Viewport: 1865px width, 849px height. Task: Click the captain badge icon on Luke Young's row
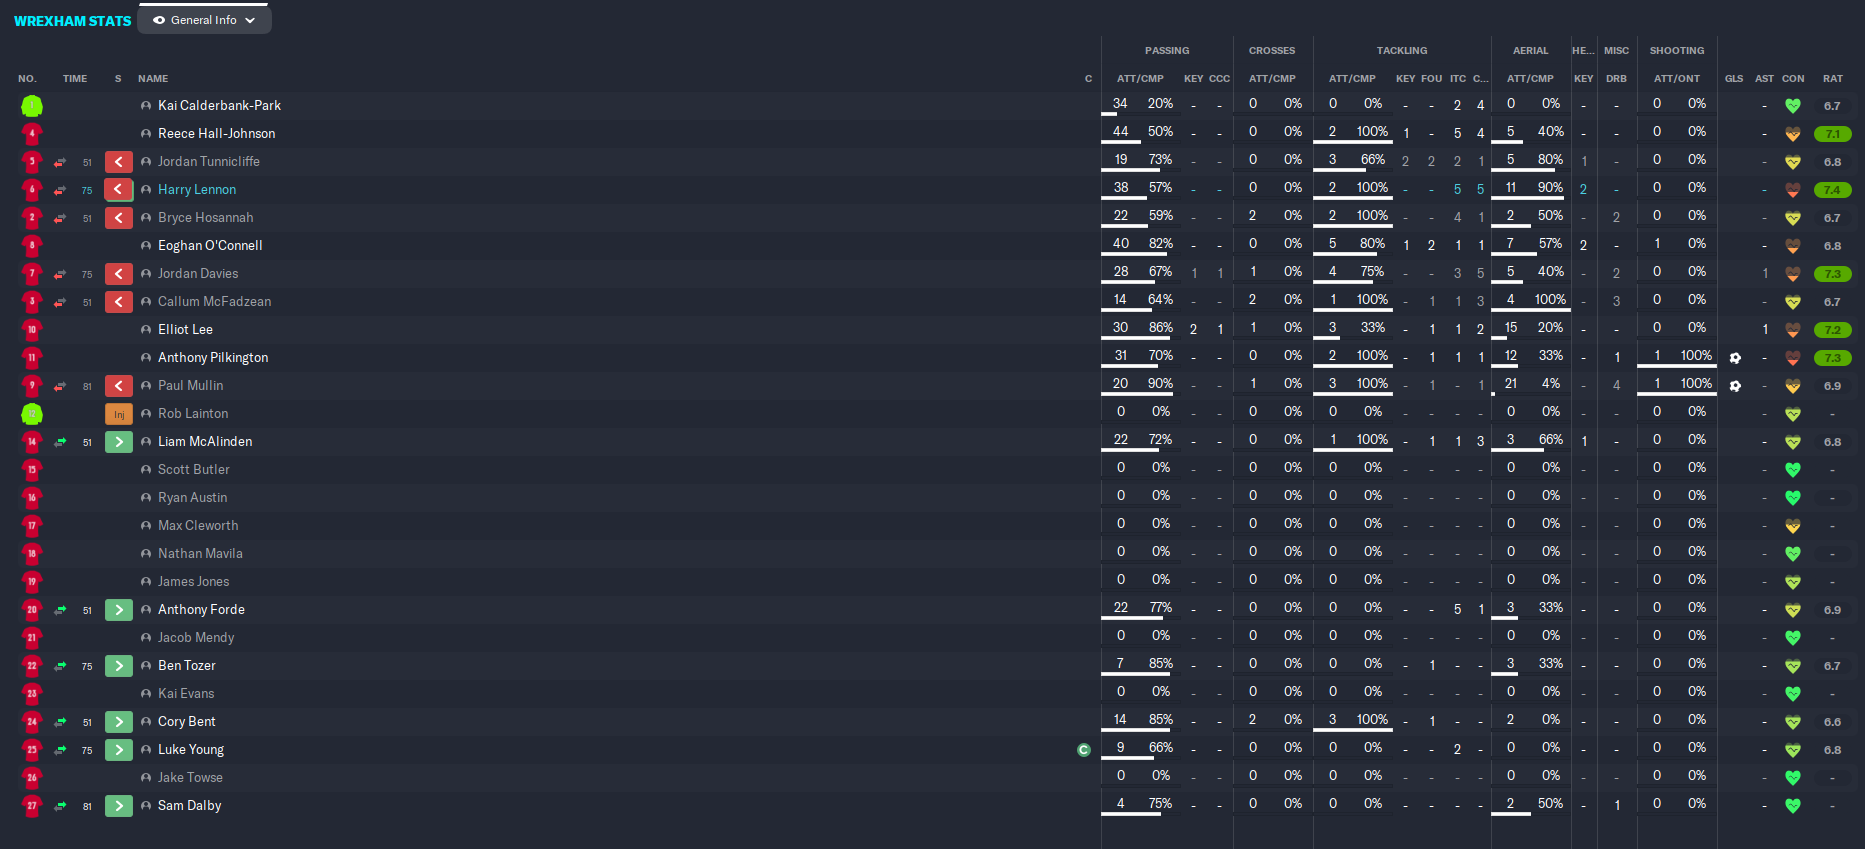[x=1083, y=749]
